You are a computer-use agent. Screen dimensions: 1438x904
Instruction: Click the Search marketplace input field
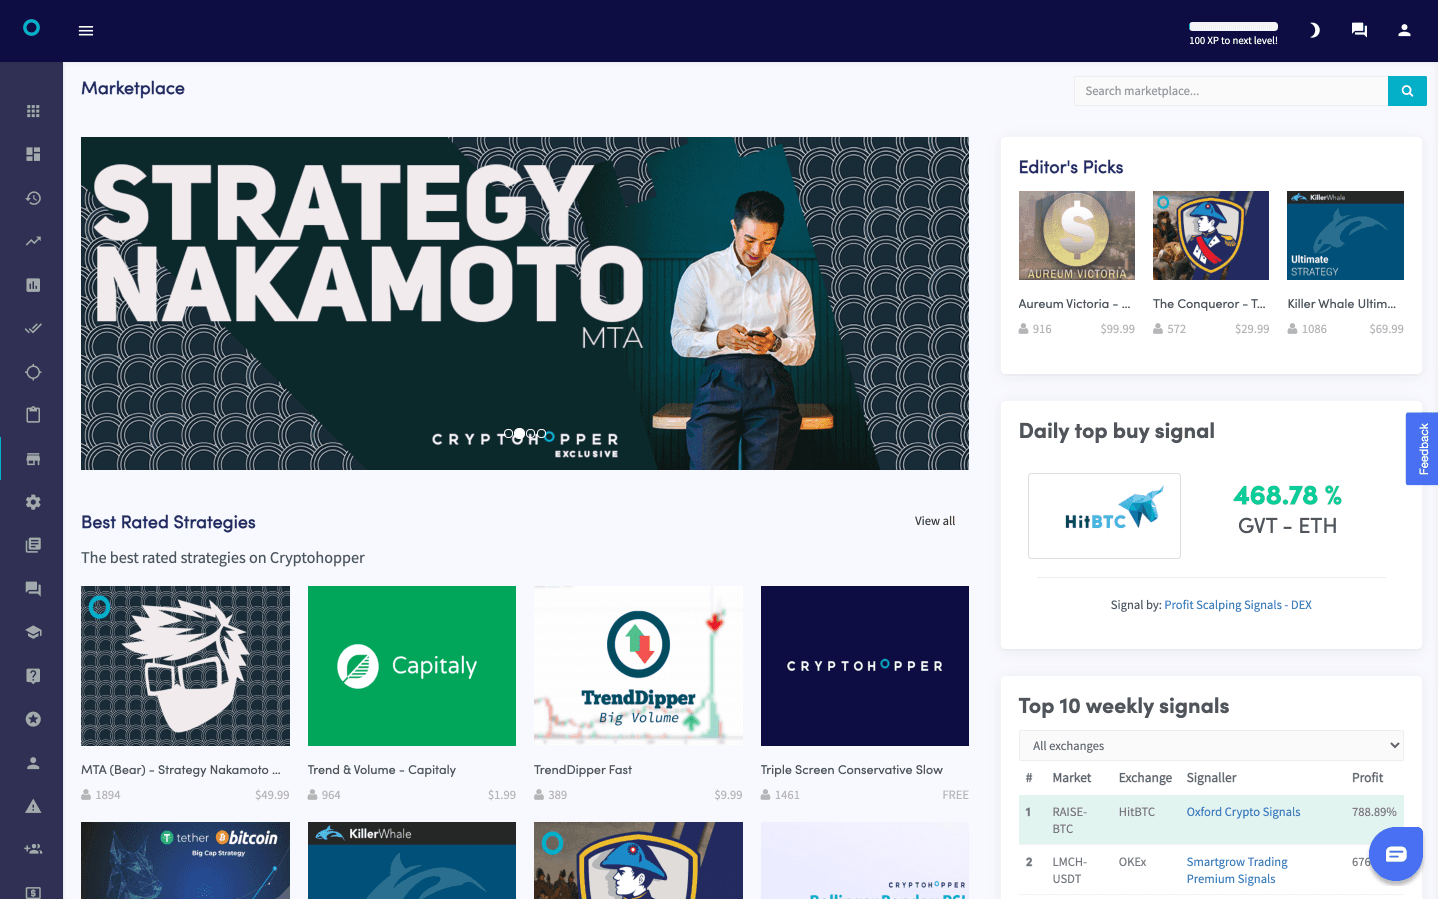pos(1231,91)
